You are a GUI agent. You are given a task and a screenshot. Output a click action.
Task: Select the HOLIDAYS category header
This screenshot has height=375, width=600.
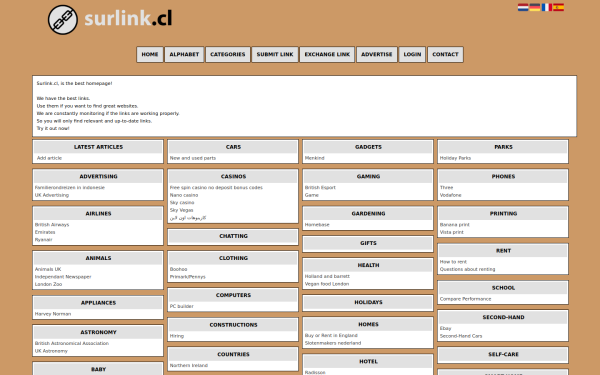pos(368,302)
